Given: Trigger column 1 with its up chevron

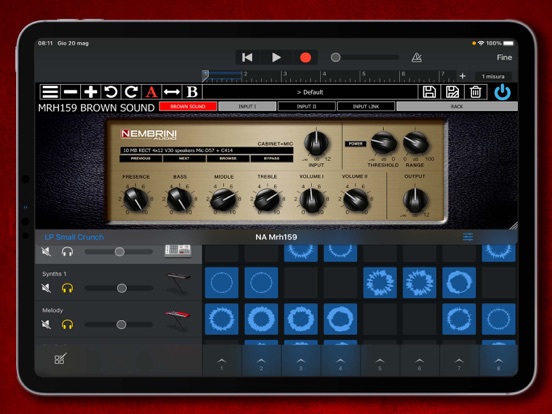Looking at the screenshot, I should tap(221, 361).
